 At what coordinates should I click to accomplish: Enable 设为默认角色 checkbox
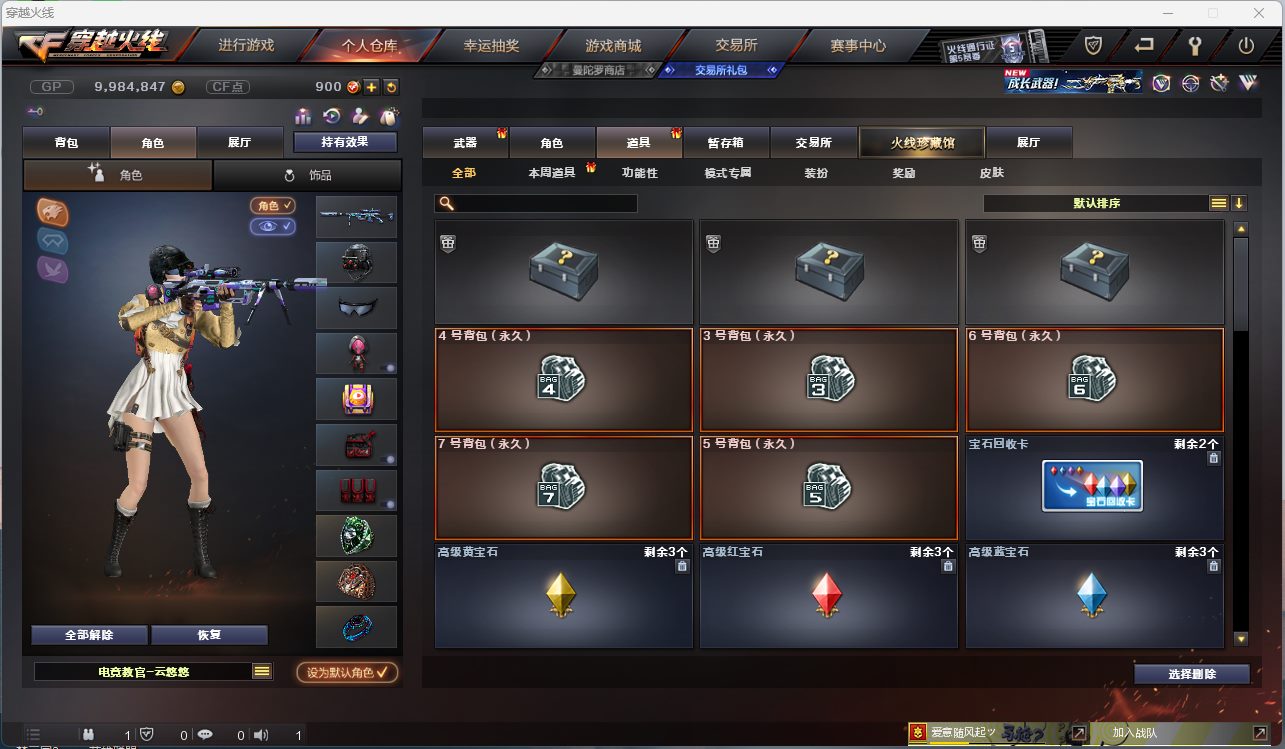click(347, 672)
